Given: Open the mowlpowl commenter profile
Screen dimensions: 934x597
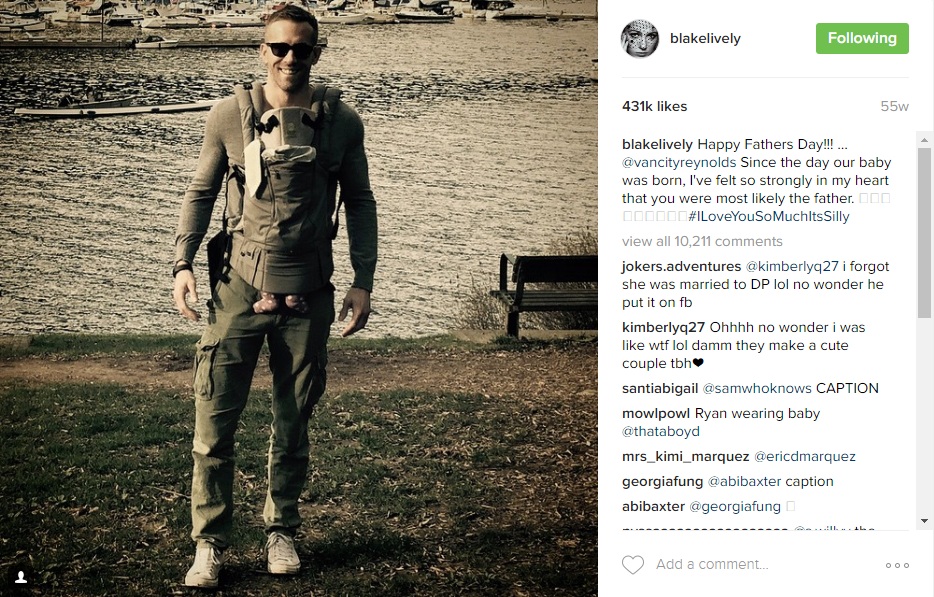Looking at the screenshot, I should (x=656, y=413).
